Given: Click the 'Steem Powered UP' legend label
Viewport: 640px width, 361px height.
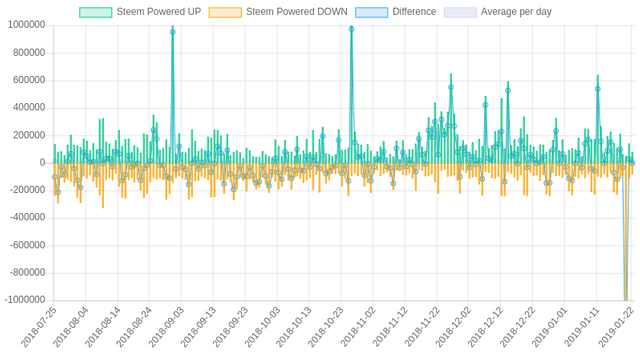Looking at the screenshot, I should 159,12.
